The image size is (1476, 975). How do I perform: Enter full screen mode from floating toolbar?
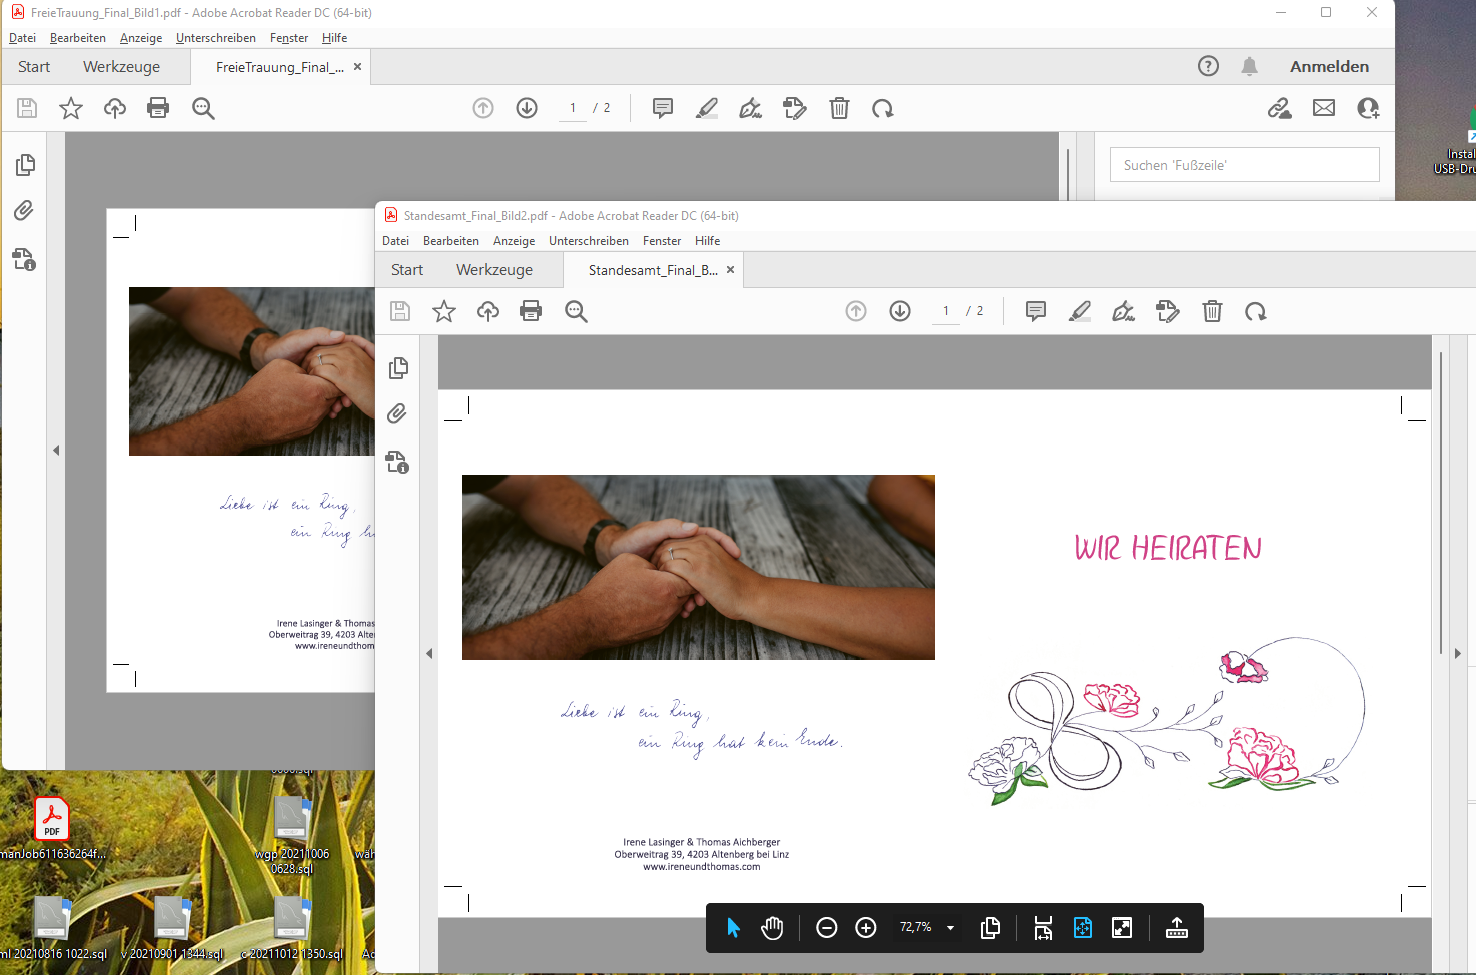coord(1122,928)
